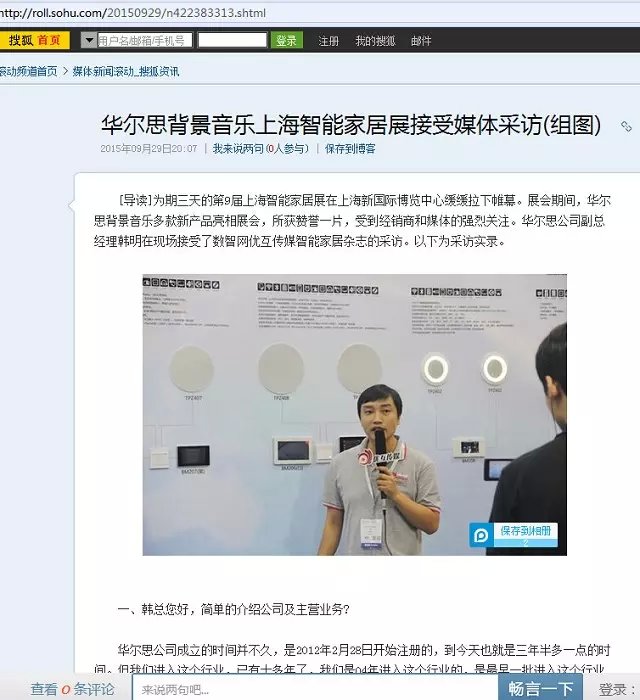
Task: Click the browser URL address bar
Action: pos(320,12)
